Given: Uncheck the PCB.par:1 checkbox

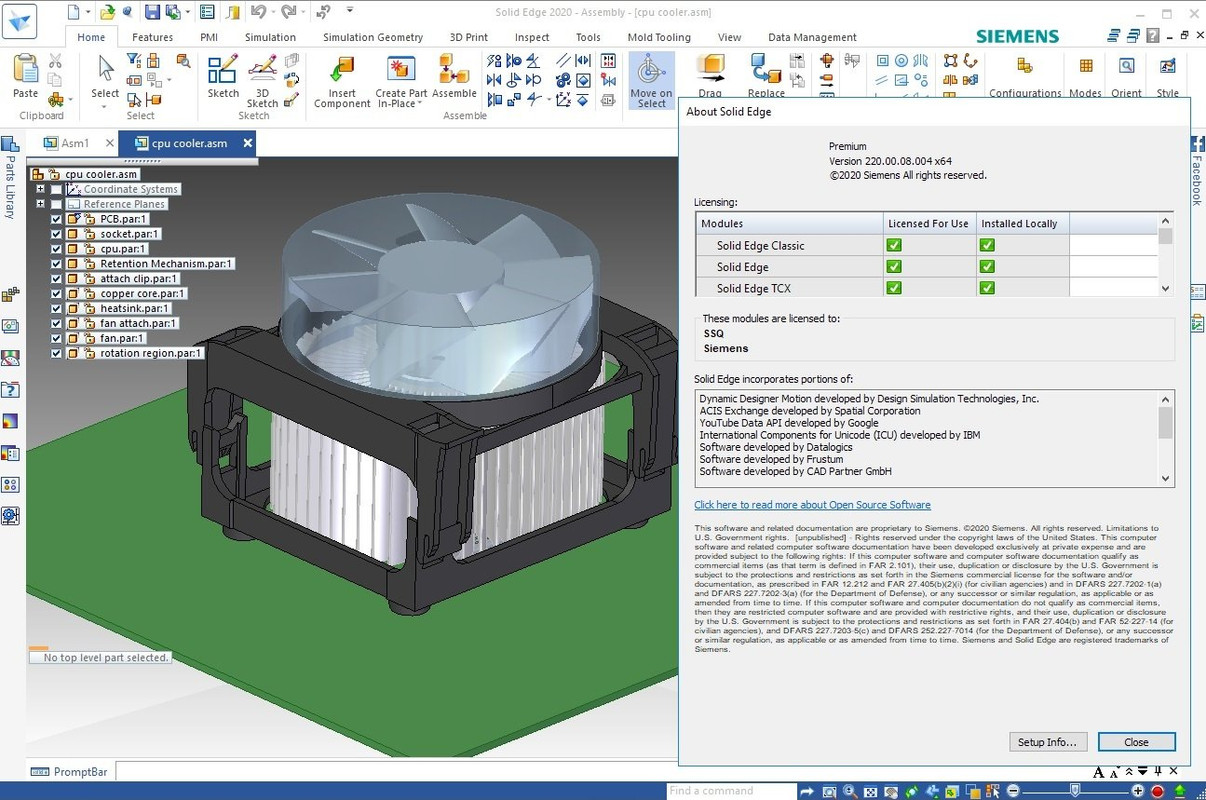Looking at the screenshot, I should pos(57,219).
